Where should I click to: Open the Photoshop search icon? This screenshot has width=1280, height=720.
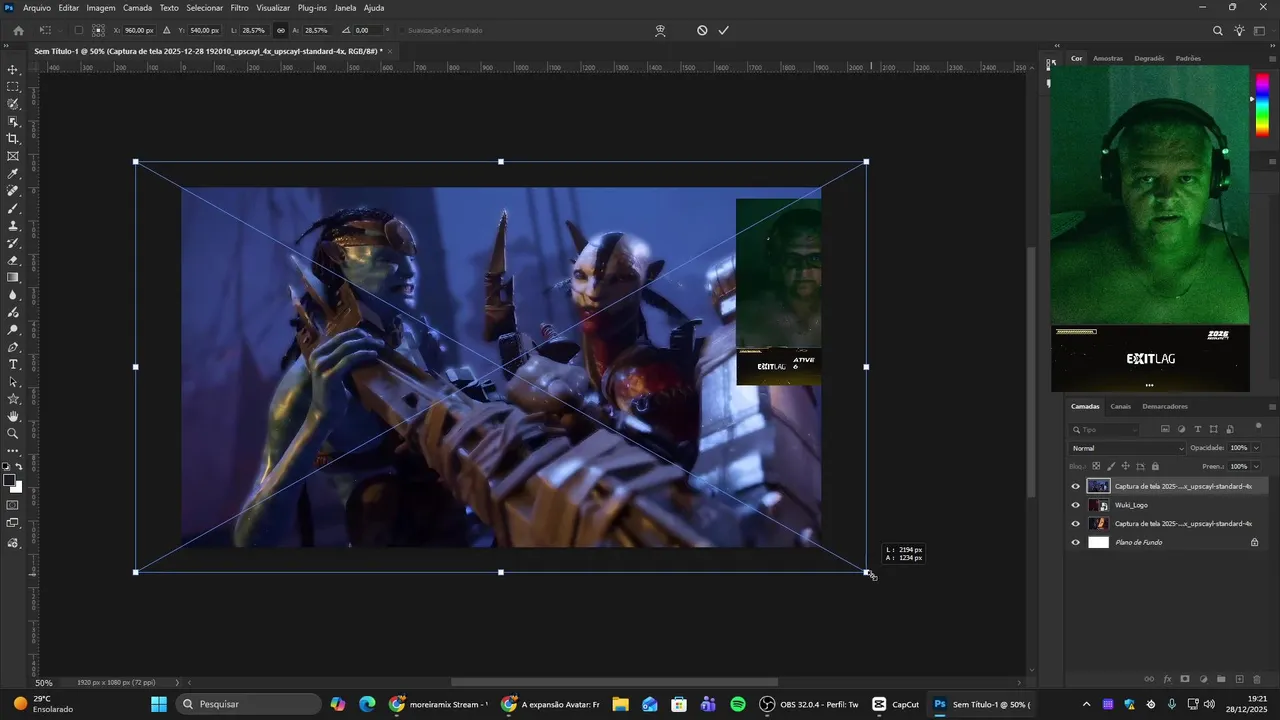click(1217, 30)
